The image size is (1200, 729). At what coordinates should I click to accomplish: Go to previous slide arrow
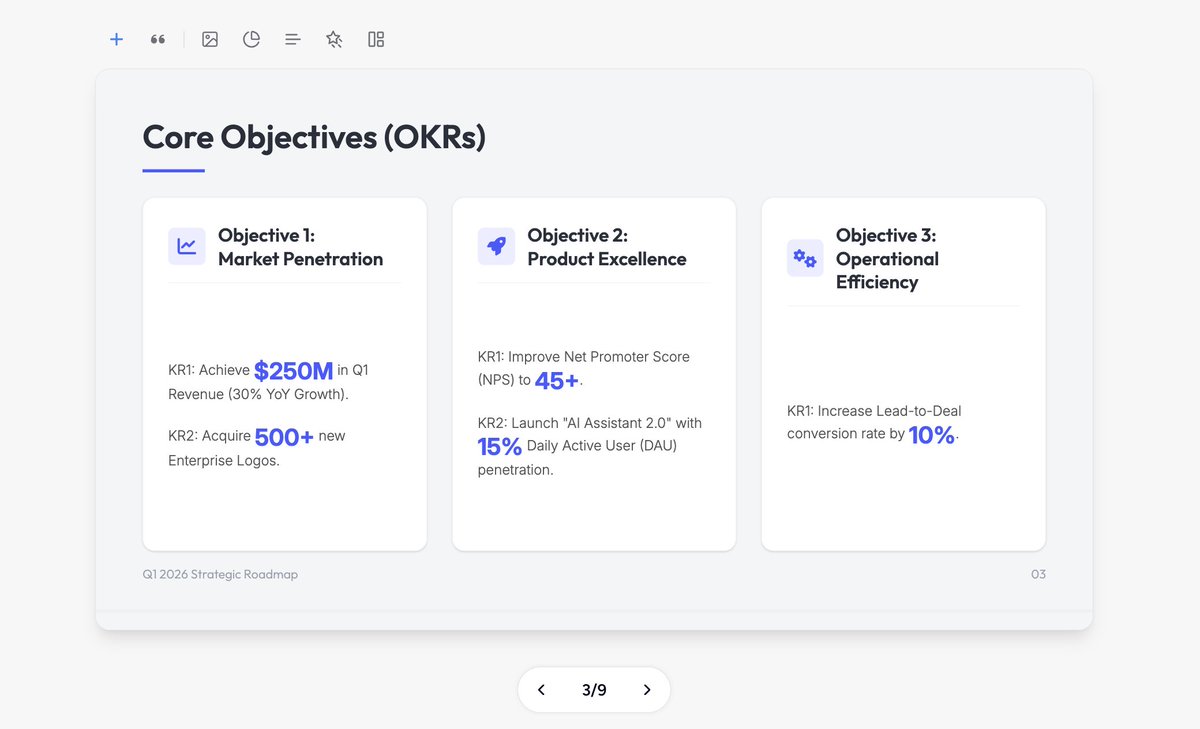point(541,690)
